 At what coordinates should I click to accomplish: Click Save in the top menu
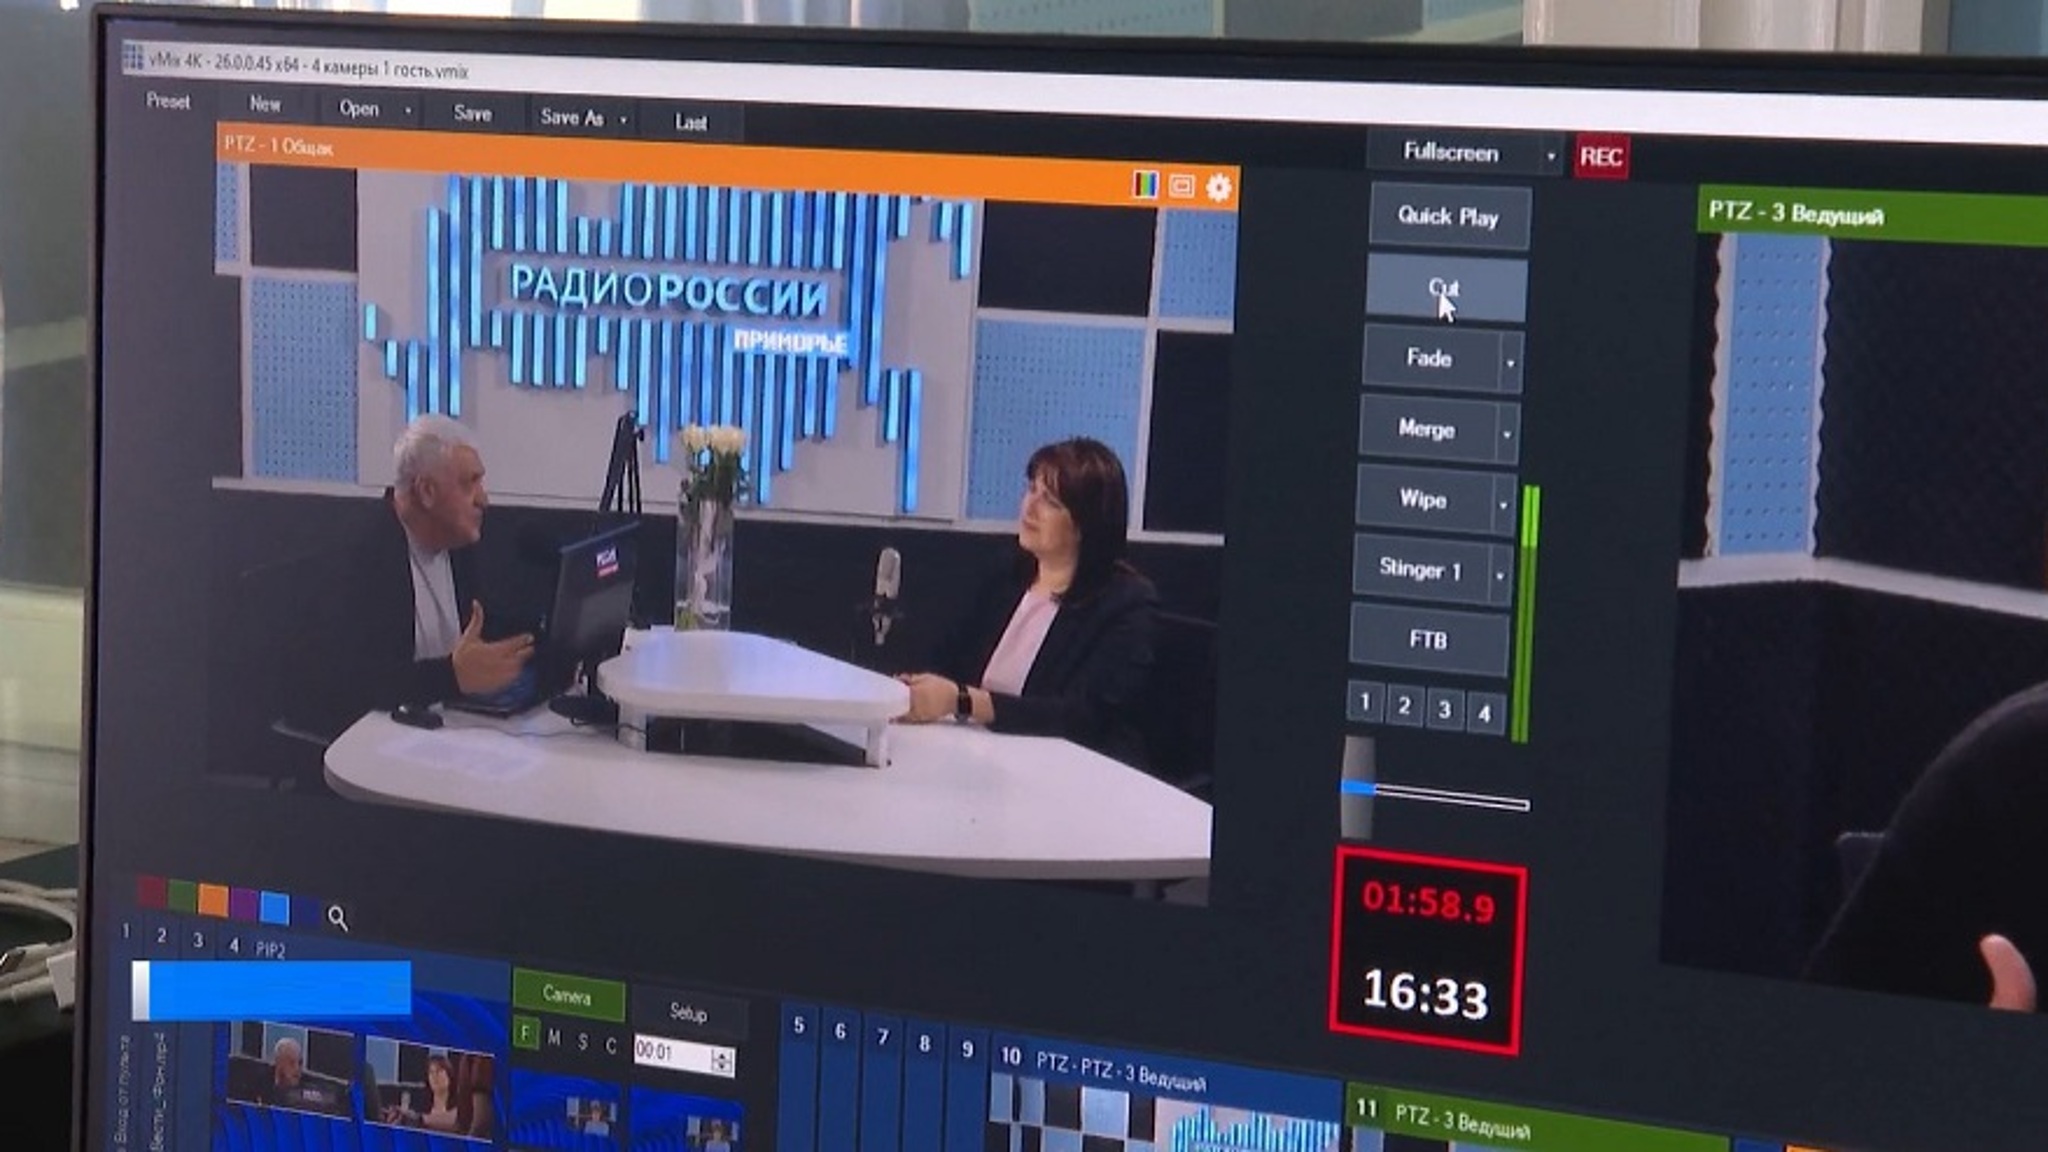tap(472, 113)
